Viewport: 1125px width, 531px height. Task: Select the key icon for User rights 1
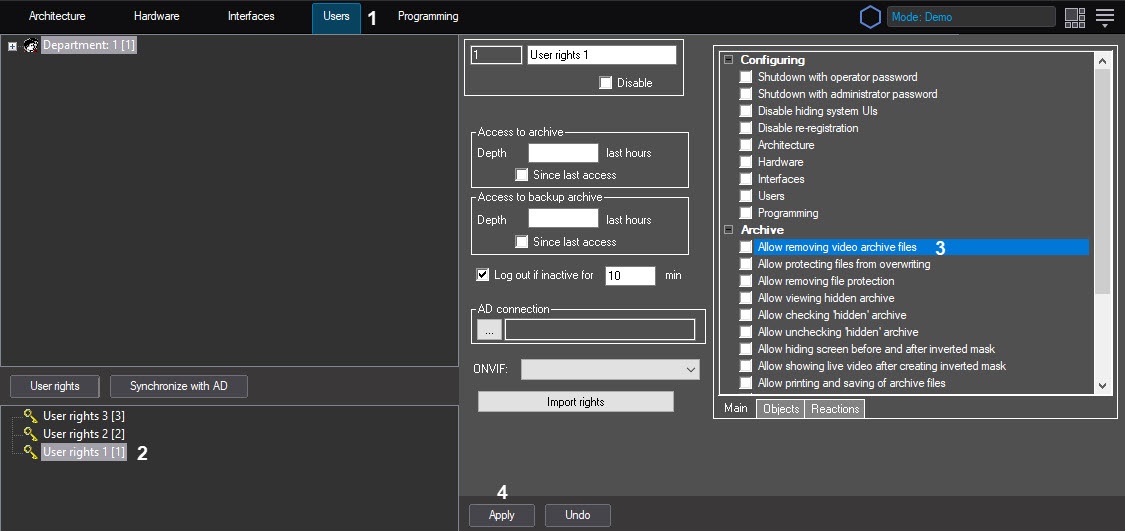[31, 452]
